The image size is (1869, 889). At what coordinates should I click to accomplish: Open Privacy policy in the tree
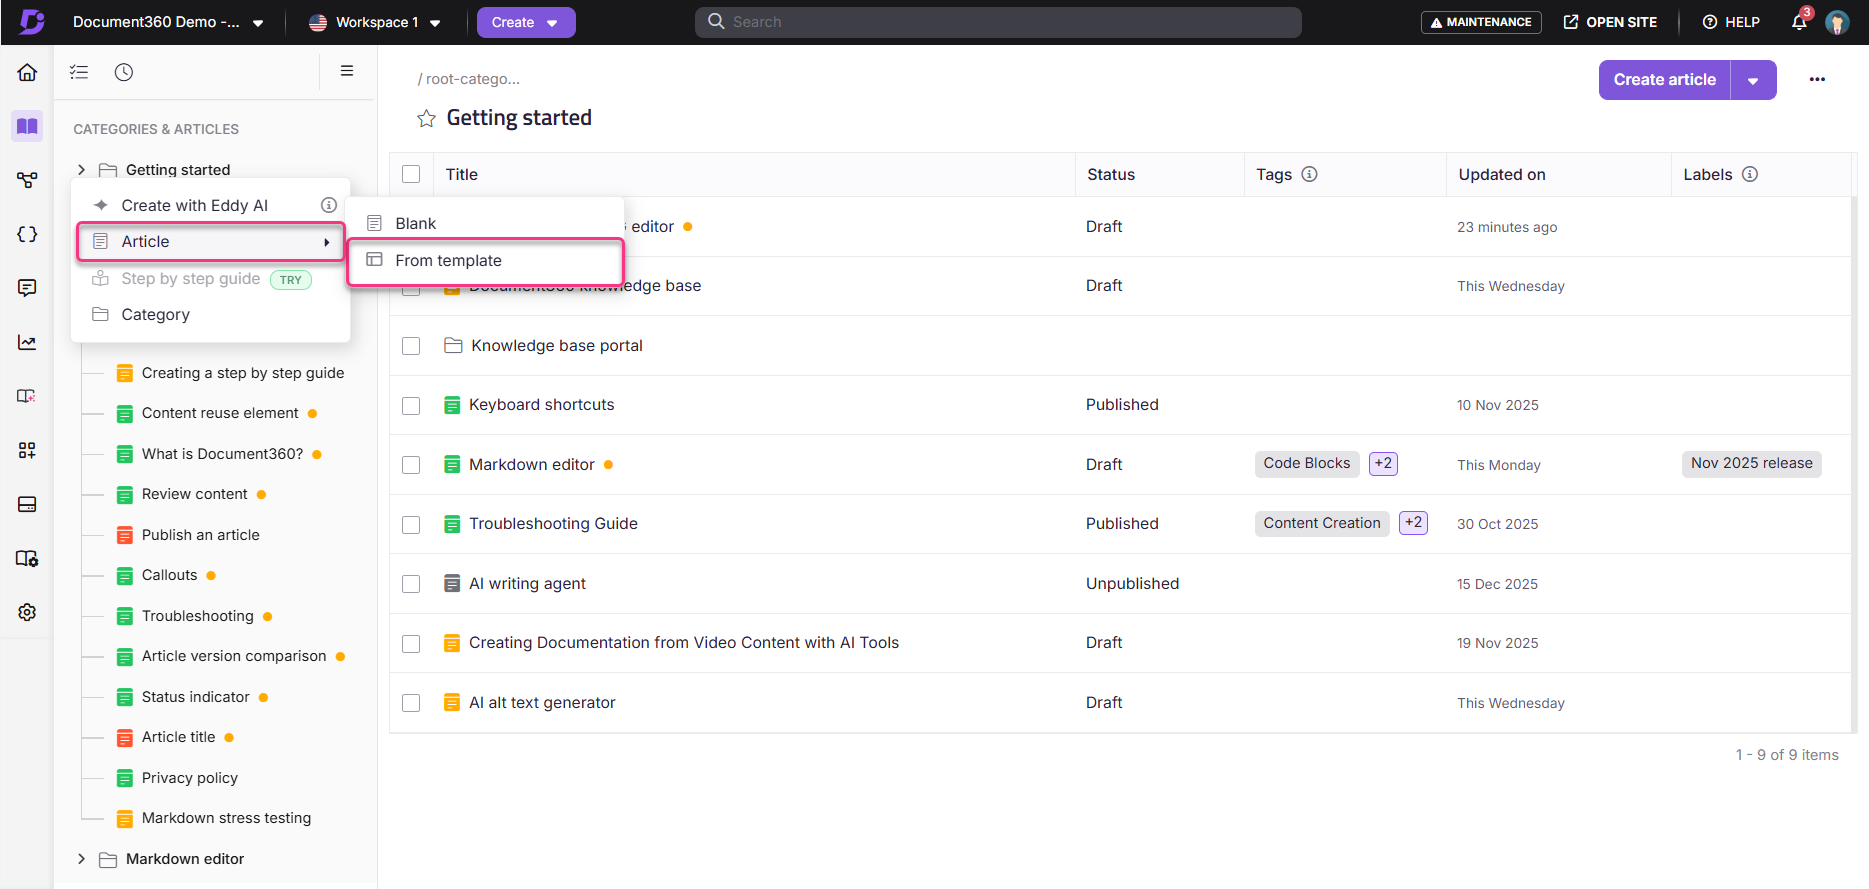coord(190,778)
